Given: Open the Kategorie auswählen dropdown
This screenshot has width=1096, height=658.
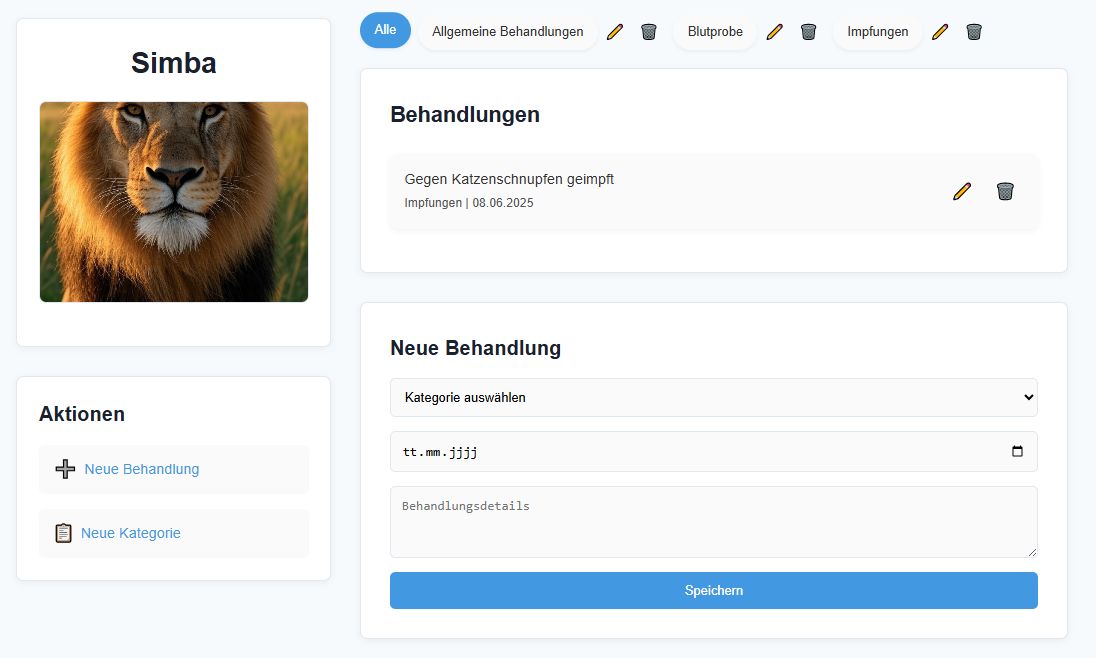Looking at the screenshot, I should [x=713, y=397].
